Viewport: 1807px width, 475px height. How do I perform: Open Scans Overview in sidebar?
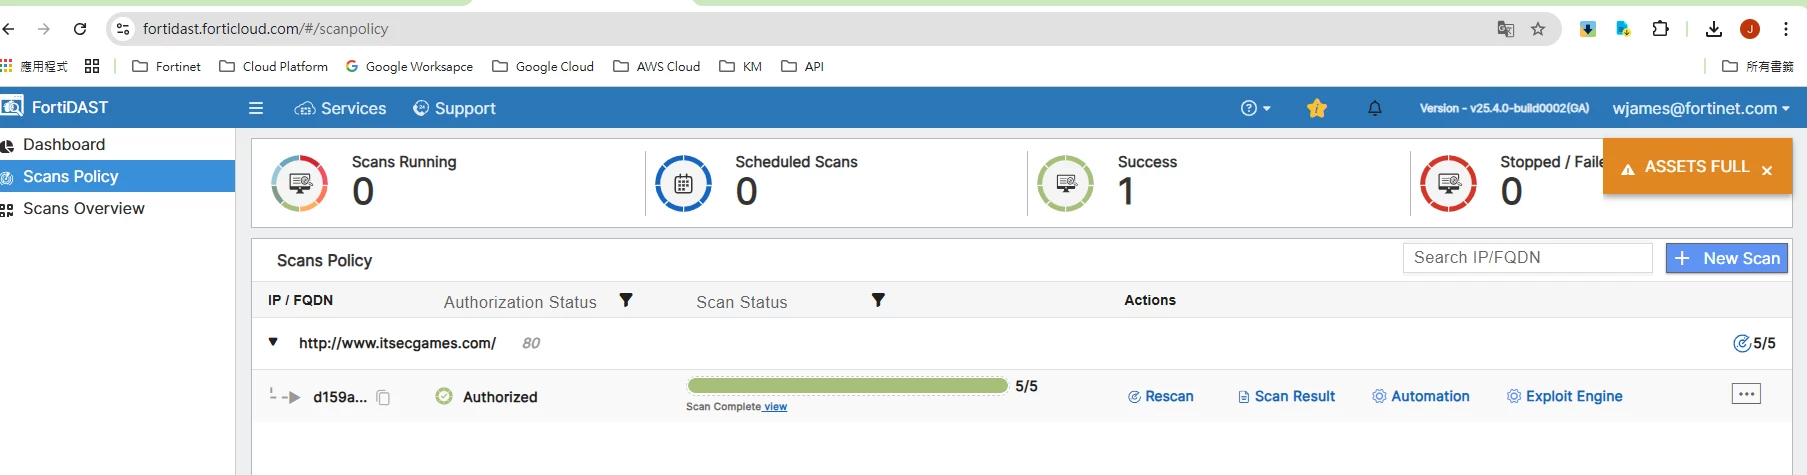[117, 209]
